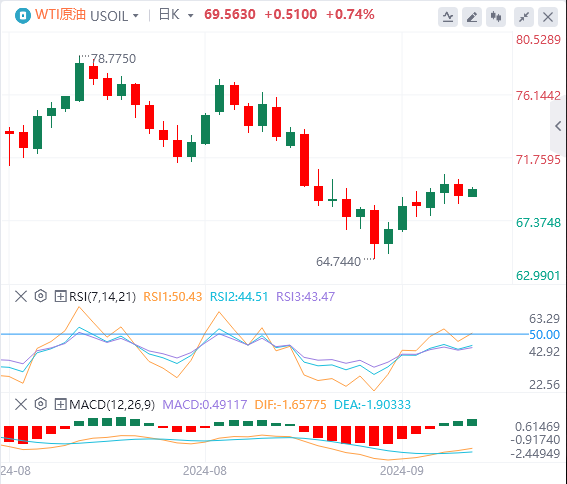Collapse the chart with shrink arrows icon
Image resolution: width=567 pixels, height=484 pixels.
(524, 17)
